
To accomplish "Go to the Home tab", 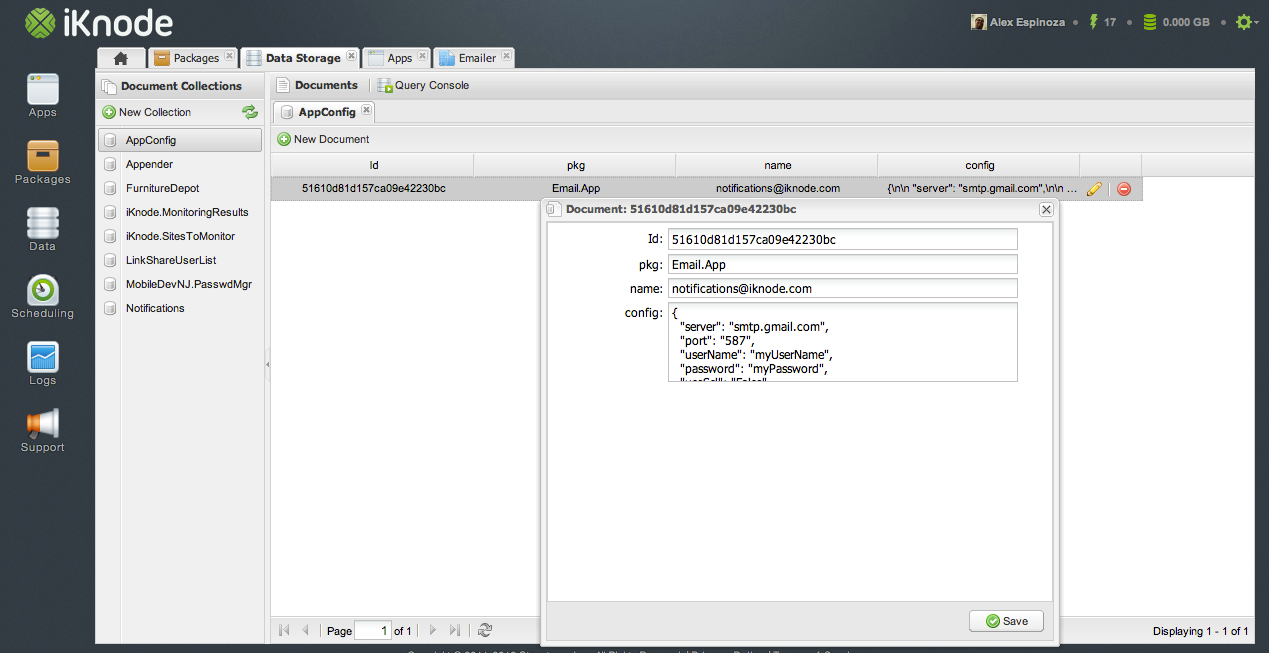I will coord(121,58).
